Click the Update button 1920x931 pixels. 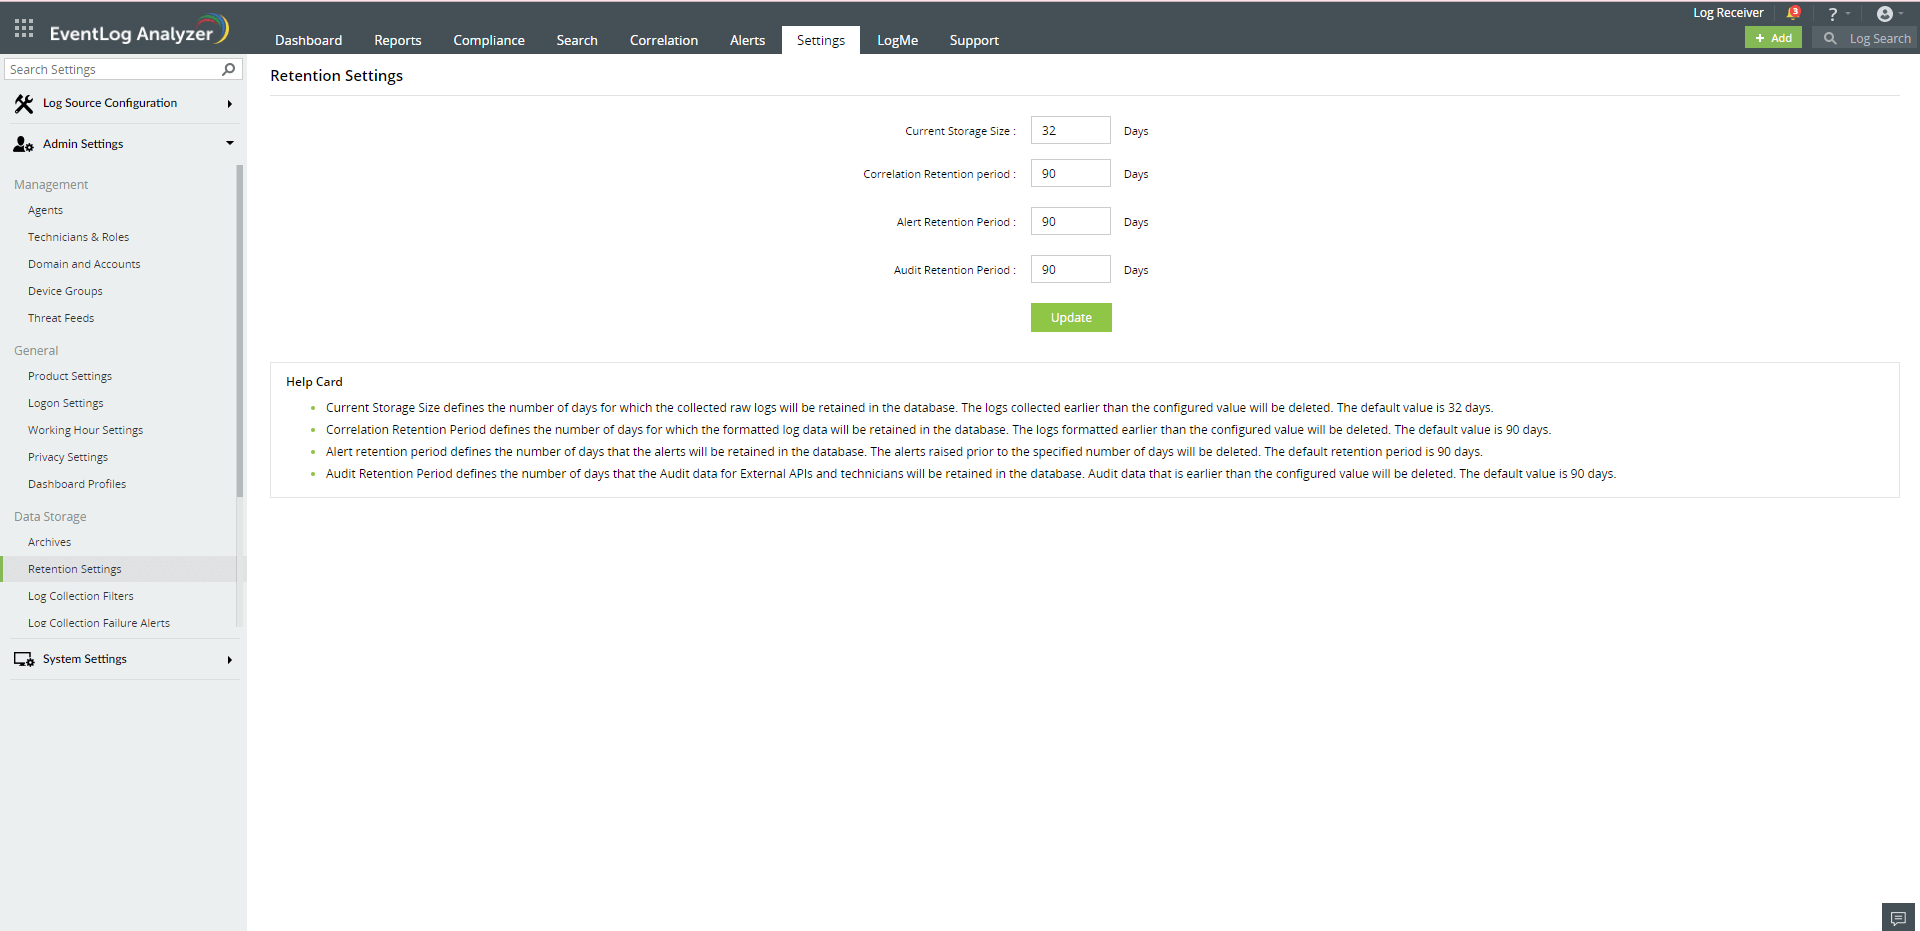point(1071,317)
